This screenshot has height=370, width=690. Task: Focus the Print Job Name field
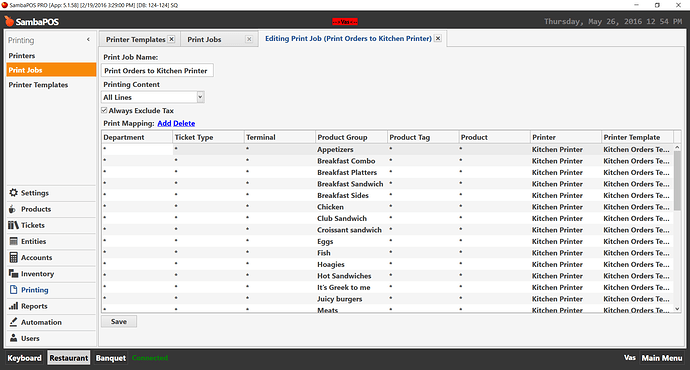click(x=157, y=70)
